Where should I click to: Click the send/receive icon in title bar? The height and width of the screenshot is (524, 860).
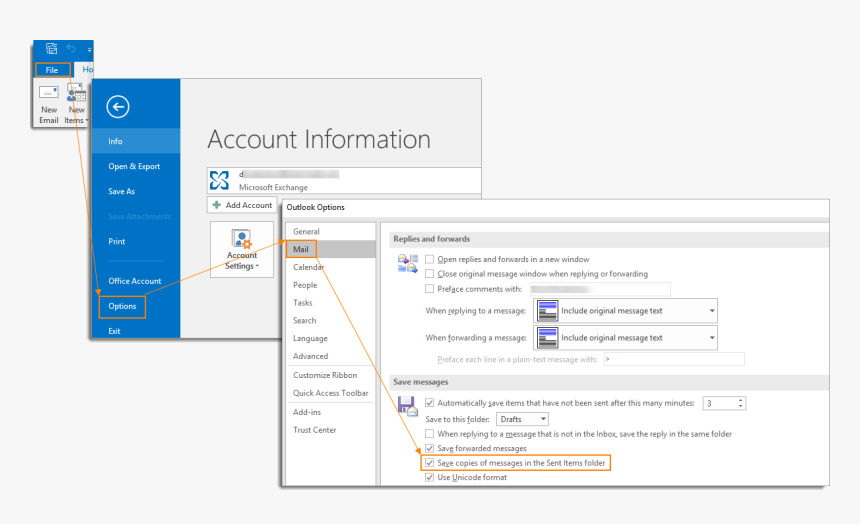[x=52, y=48]
